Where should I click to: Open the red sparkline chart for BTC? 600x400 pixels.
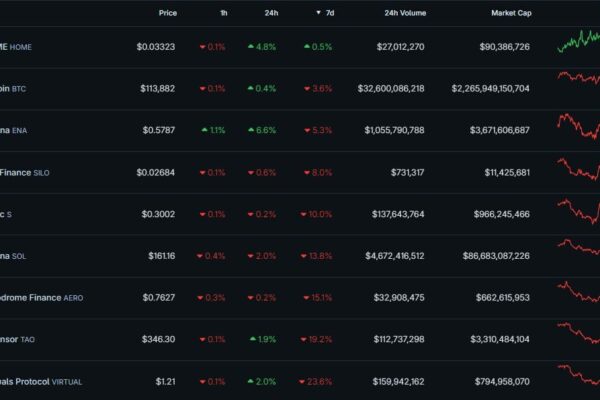(579, 78)
